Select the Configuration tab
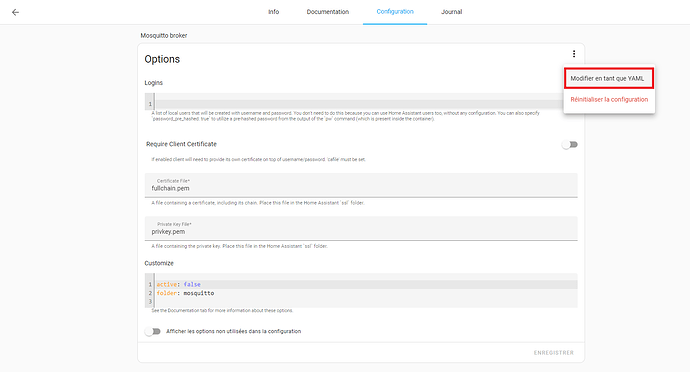The width and height of the screenshot is (690, 372). (x=395, y=12)
